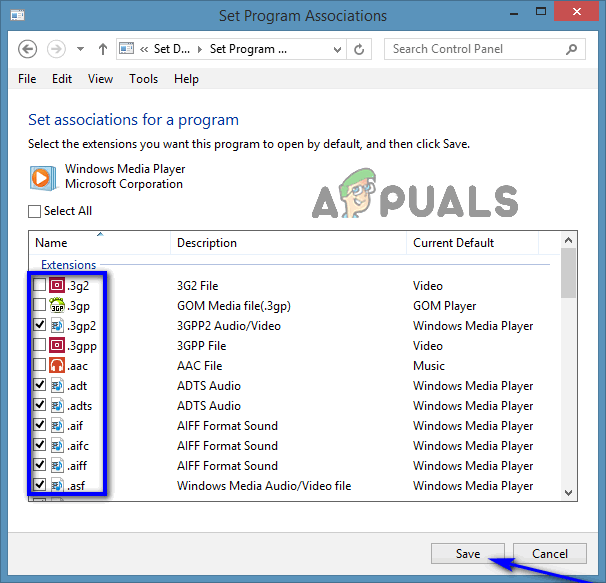Image resolution: width=606 pixels, height=583 pixels.
Task: Click 'Set D...' breadcrumb in address bar
Action: coord(172,49)
